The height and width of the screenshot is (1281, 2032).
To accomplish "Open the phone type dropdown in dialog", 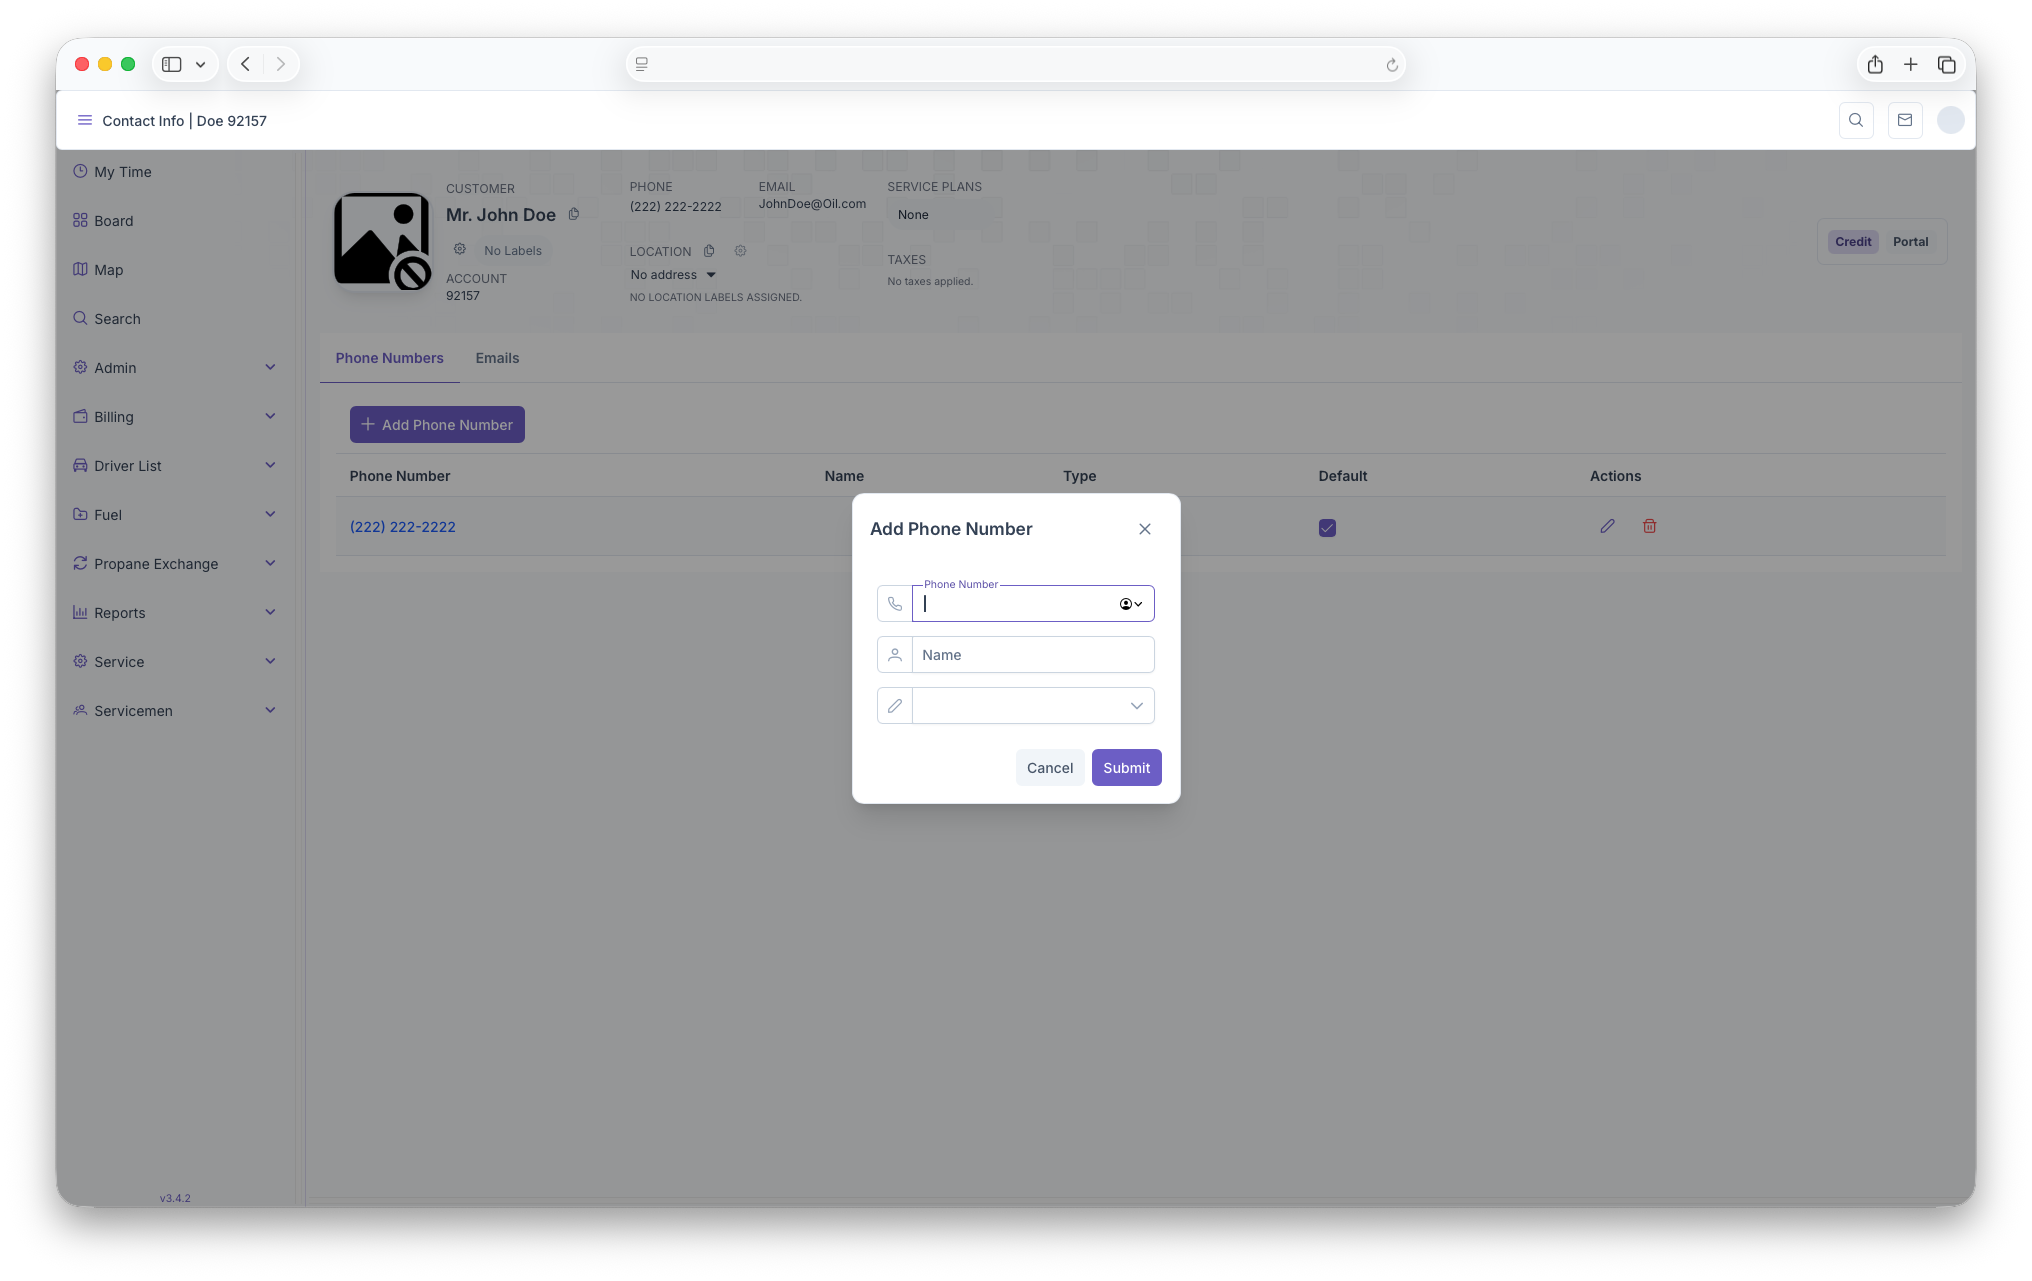I will pyautogui.click(x=1033, y=706).
